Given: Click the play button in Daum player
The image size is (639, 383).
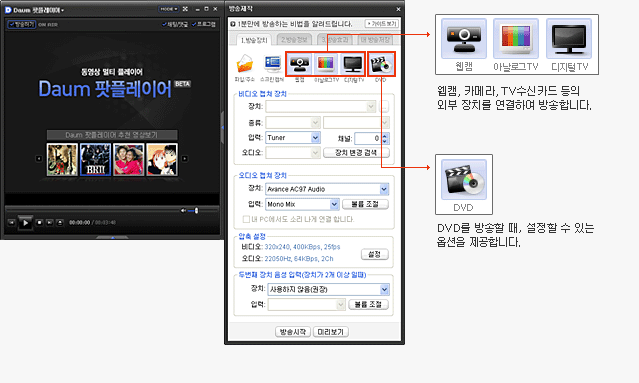Looking at the screenshot, I should click(x=25, y=222).
